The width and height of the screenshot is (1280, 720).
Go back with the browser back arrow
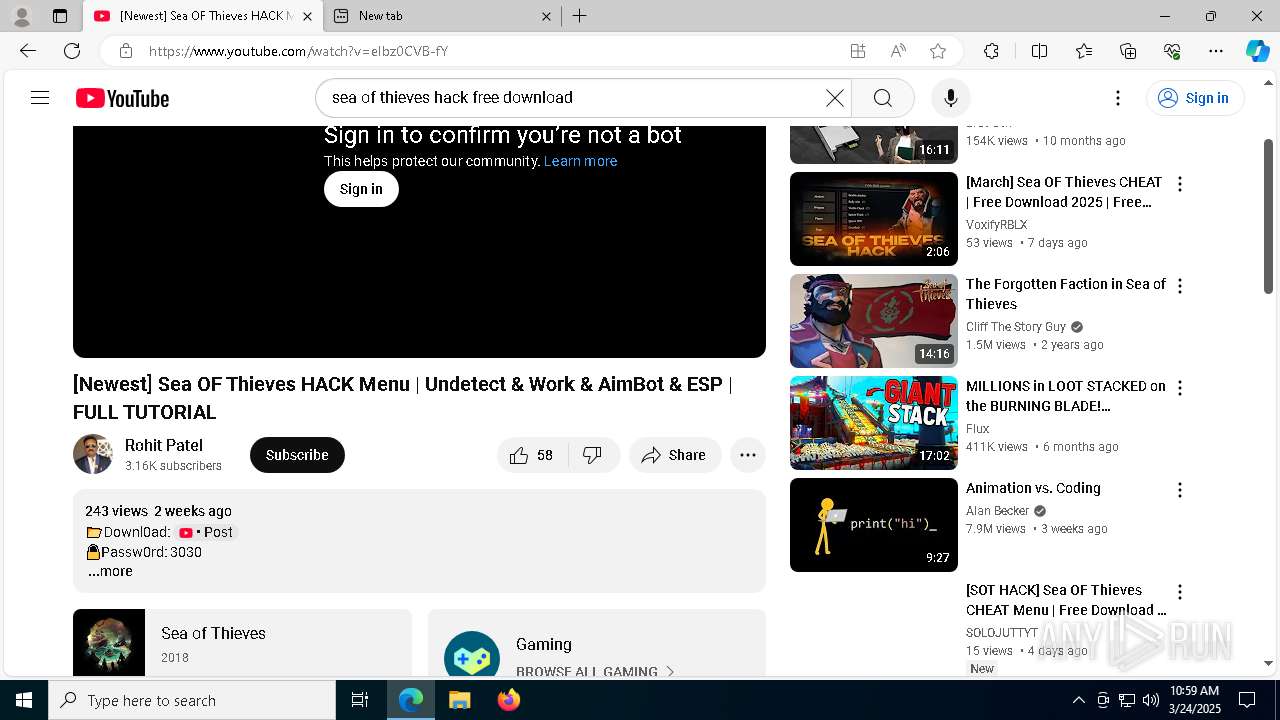click(x=28, y=51)
